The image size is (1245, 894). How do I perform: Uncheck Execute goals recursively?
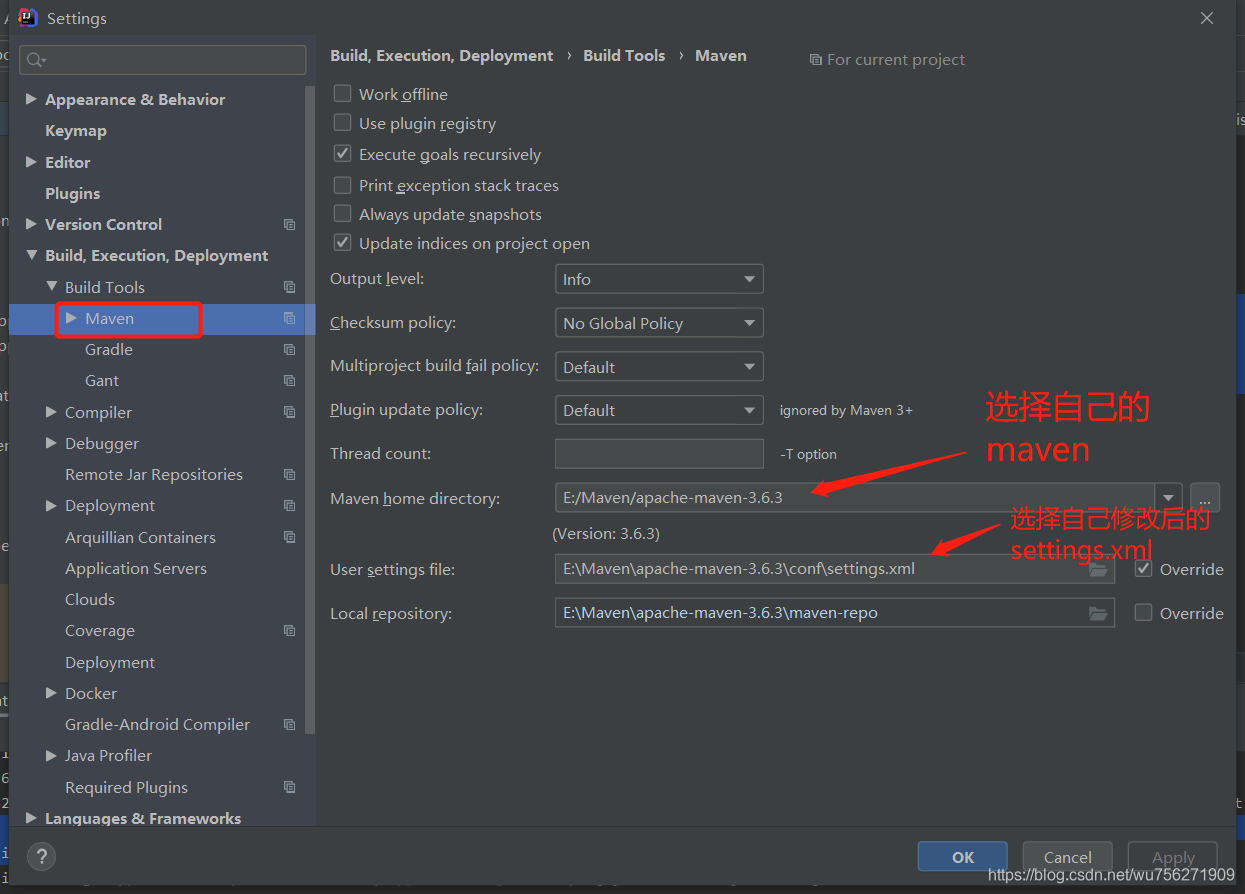coord(342,154)
